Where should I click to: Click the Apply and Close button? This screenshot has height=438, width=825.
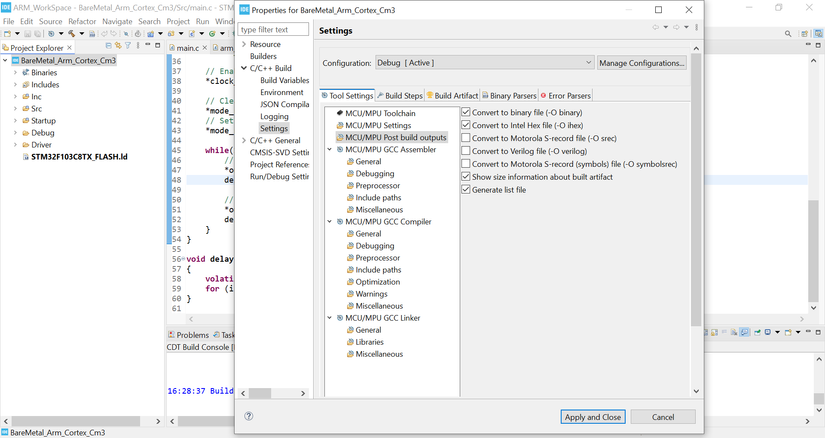(593, 417)
